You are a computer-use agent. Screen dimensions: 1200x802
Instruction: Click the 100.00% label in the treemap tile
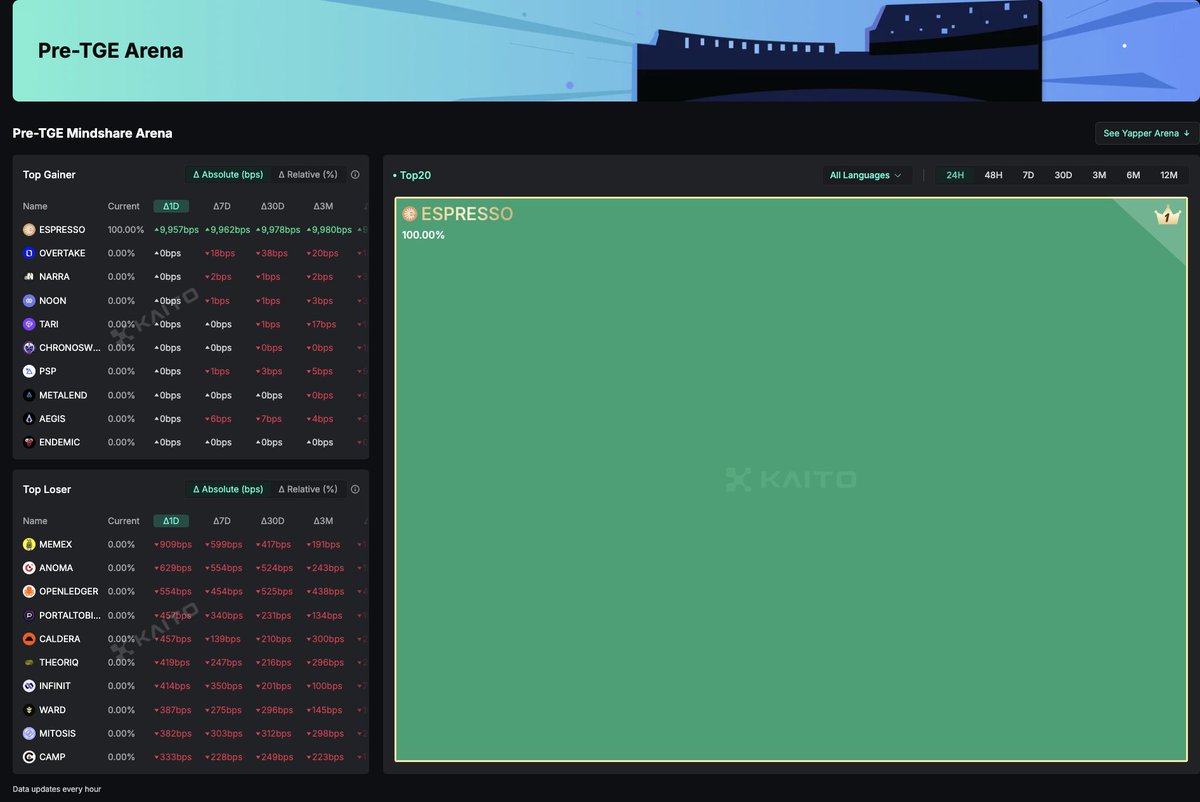pyautogui.click(x=423, y=235)
